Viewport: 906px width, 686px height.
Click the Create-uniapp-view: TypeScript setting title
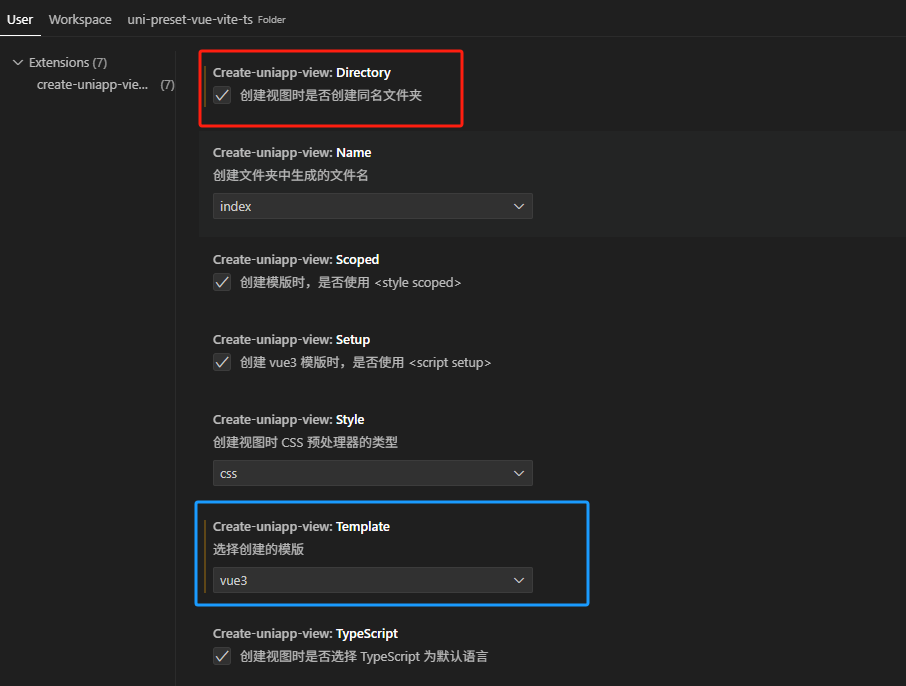305,633
